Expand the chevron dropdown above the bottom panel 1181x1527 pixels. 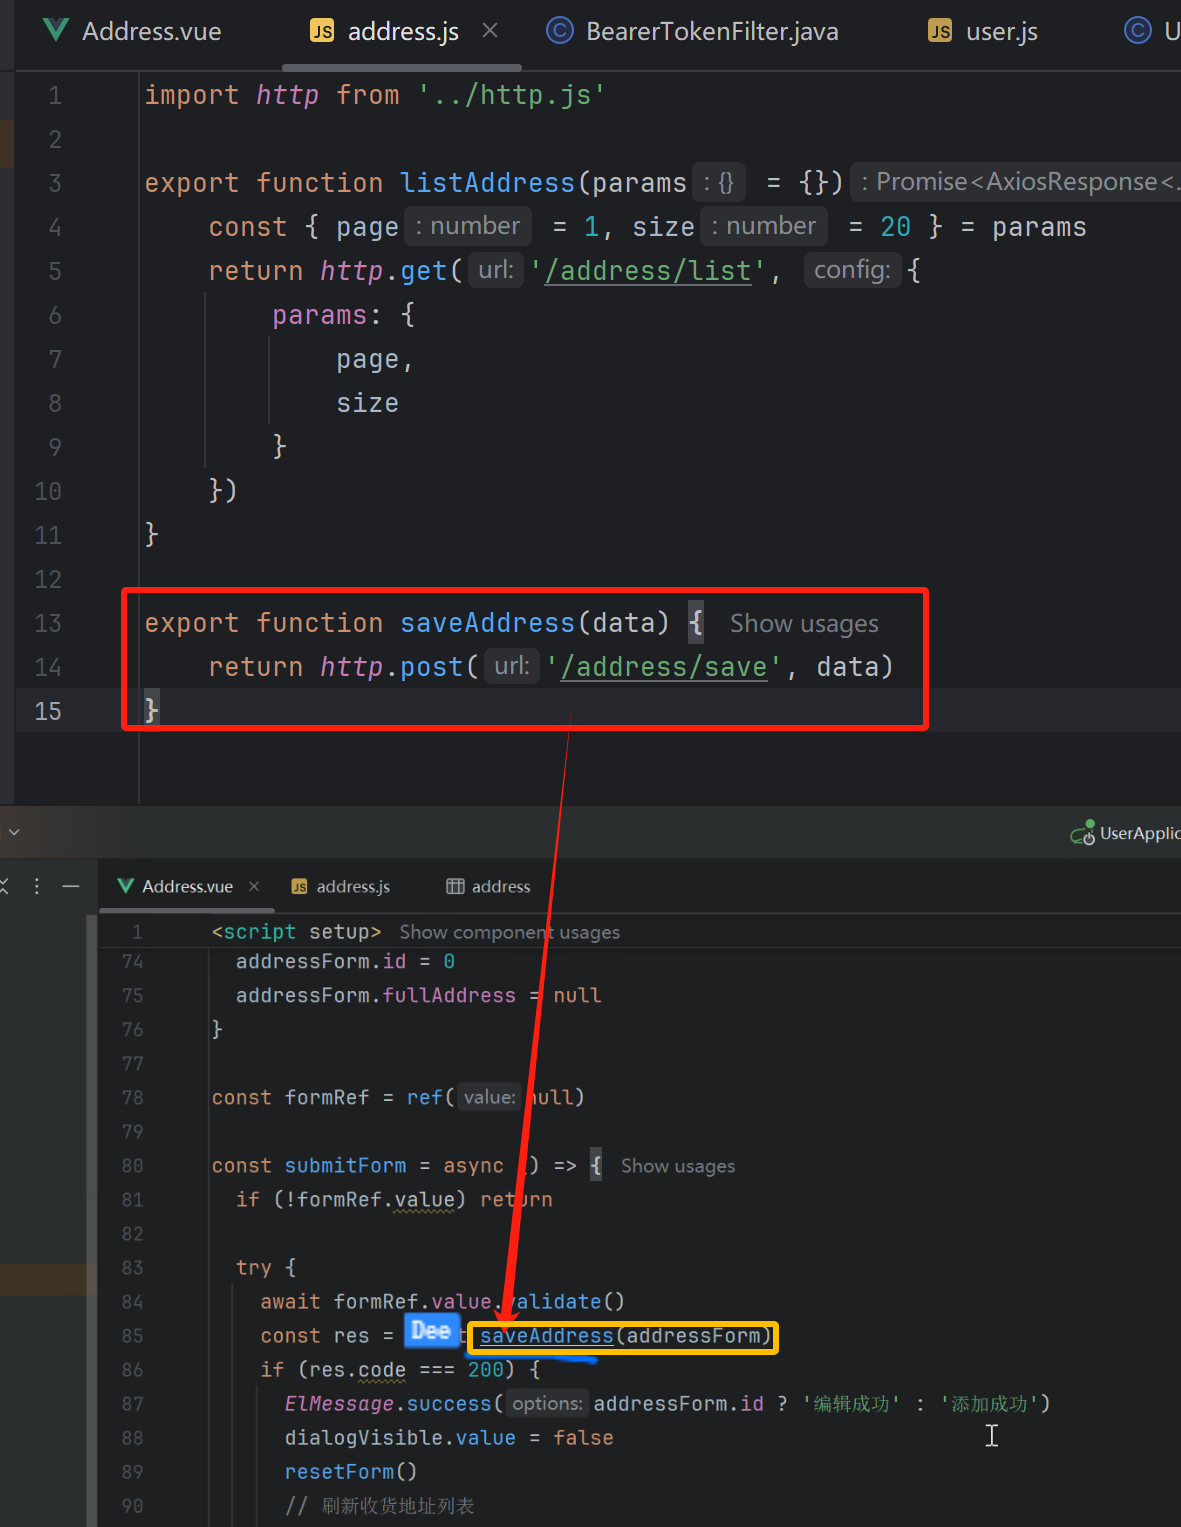pyautogui.click(x=14, y=832)
